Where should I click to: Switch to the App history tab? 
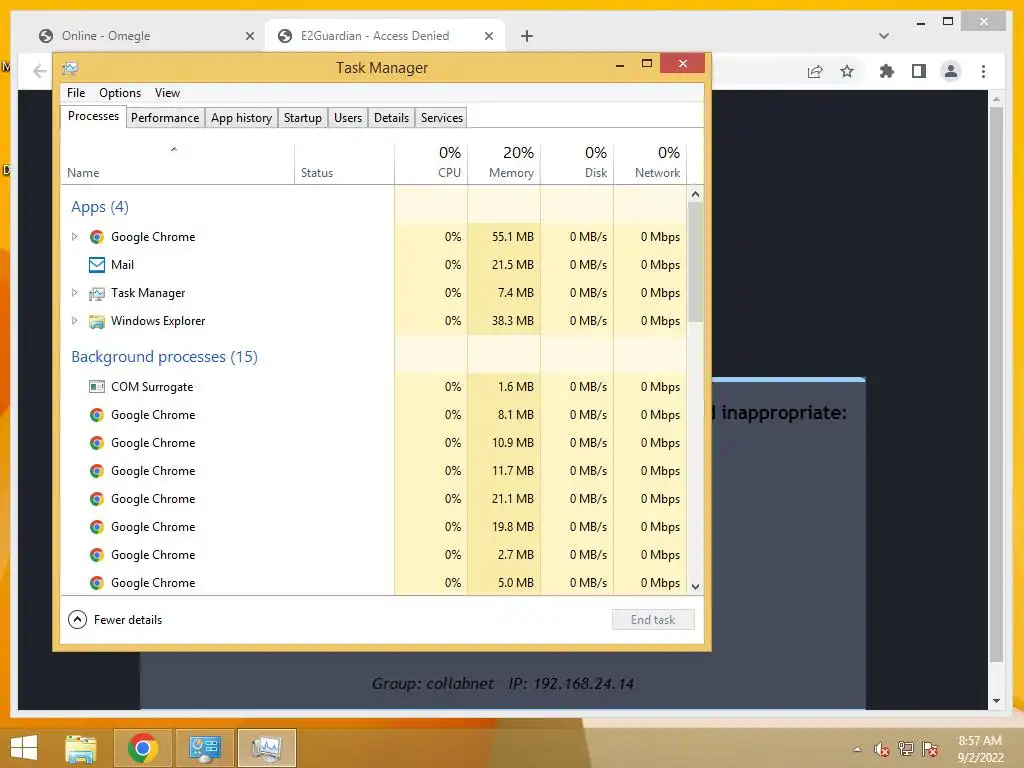point(241,118)
